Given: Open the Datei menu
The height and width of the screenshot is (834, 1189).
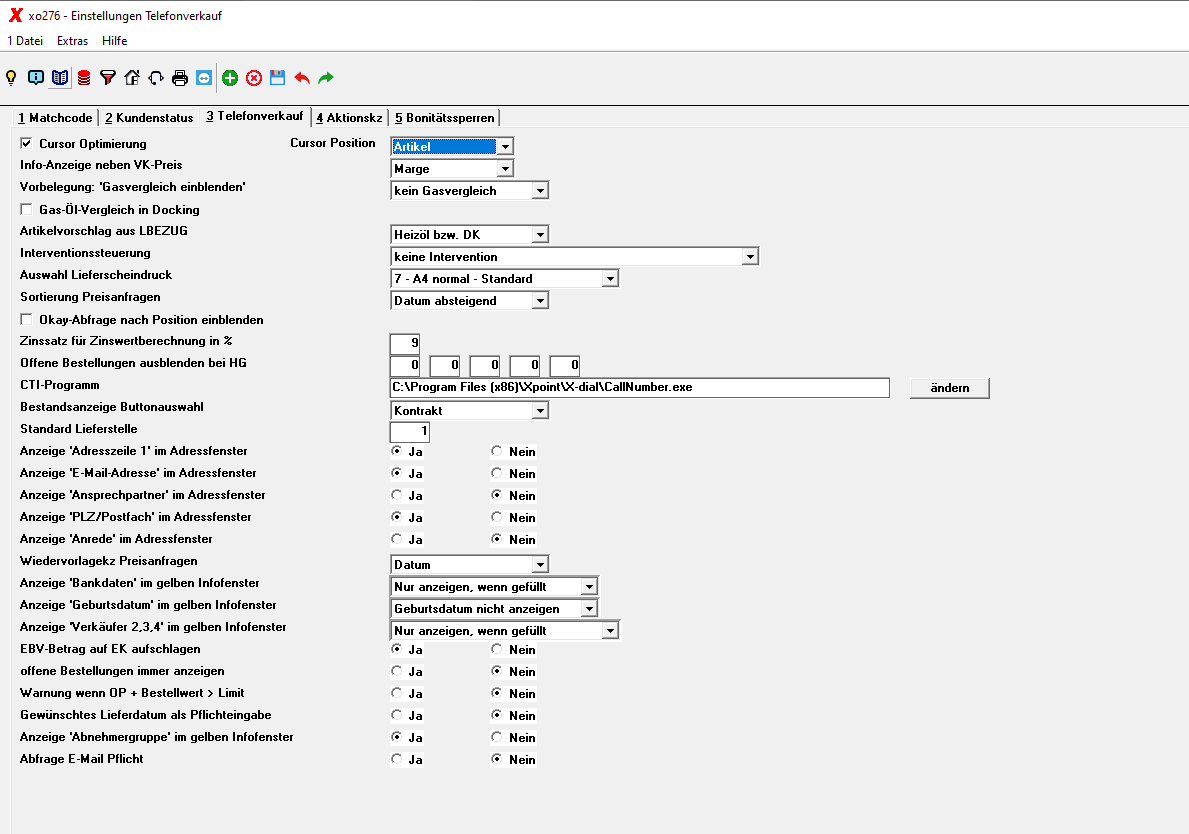Looking at the screenshot, I should pyautogui.click(x=25, y=40).
